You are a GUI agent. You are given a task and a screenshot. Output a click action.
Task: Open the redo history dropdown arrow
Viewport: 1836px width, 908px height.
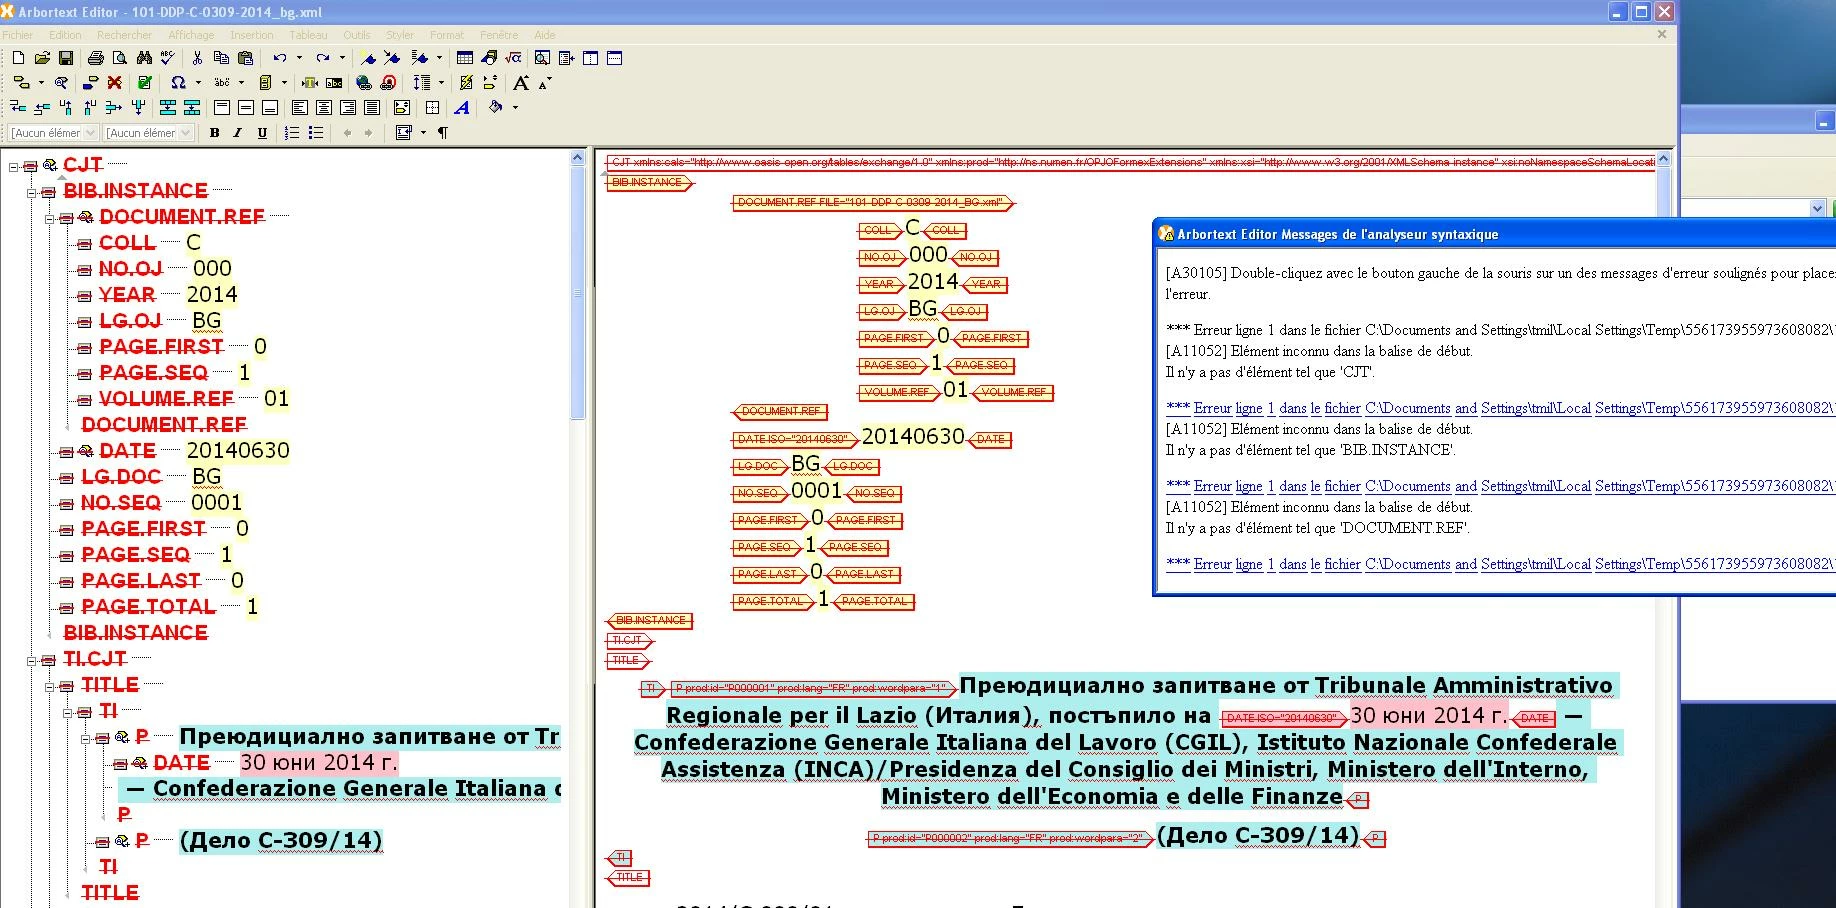(342, 58)
